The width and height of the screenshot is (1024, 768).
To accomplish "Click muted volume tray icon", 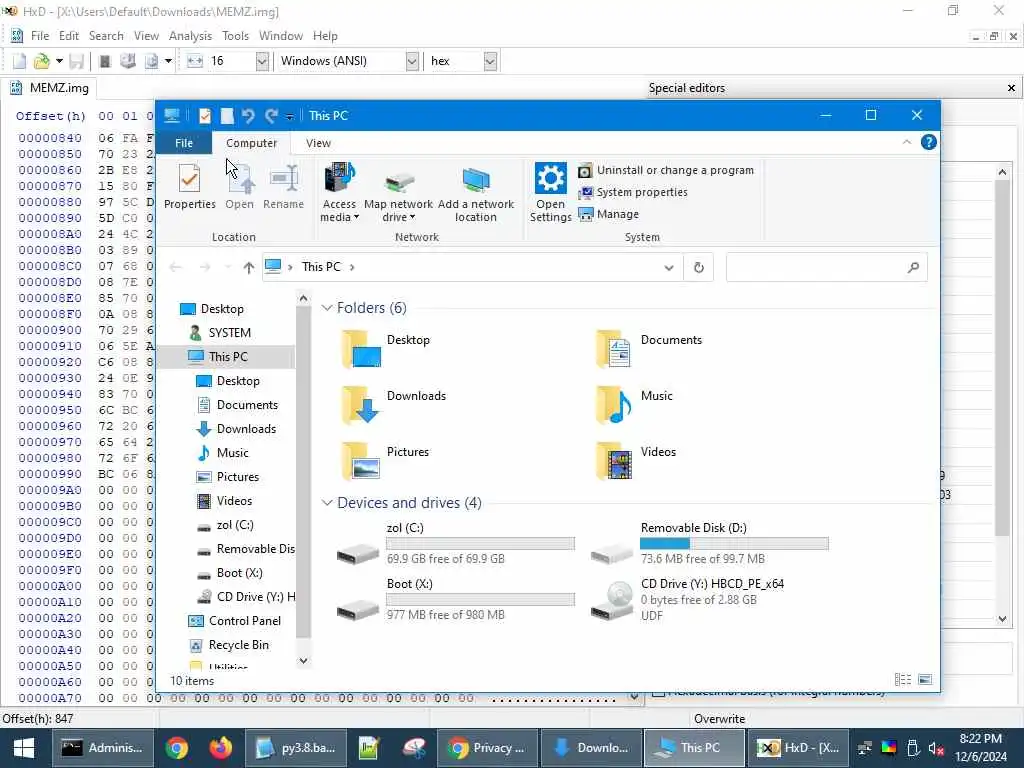I will point(936,748).
